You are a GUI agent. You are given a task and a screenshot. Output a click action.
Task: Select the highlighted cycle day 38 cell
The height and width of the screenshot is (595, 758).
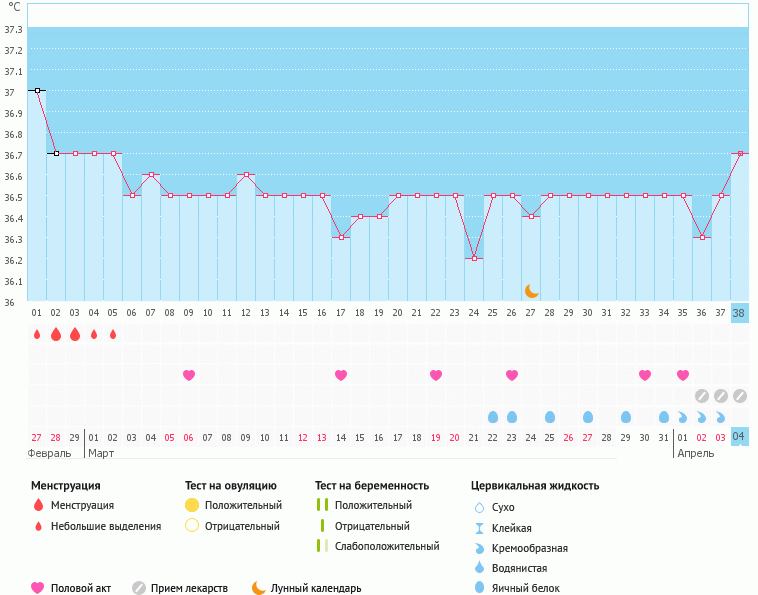point(739,312)
